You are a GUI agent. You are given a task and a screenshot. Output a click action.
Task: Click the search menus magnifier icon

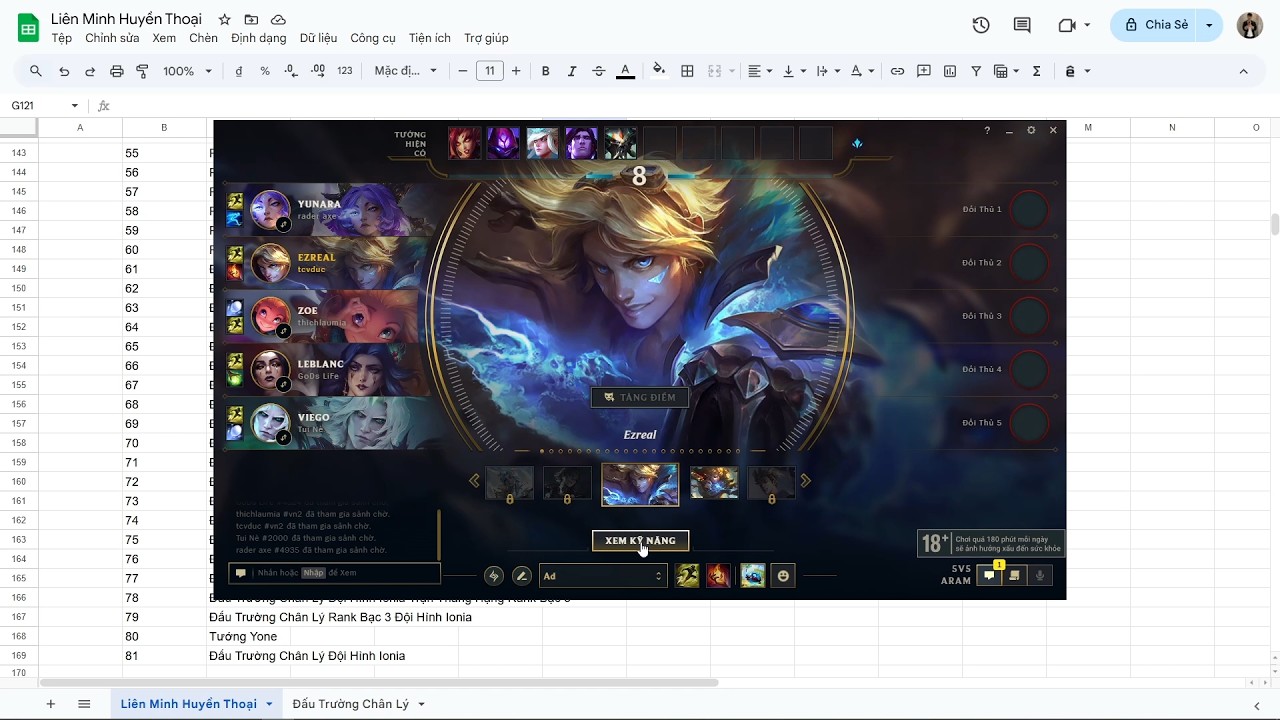coord(36,71)
